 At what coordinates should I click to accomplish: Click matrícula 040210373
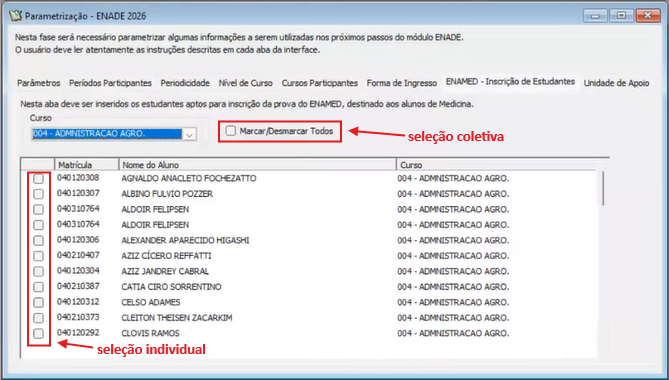click(x=78, y=317)
